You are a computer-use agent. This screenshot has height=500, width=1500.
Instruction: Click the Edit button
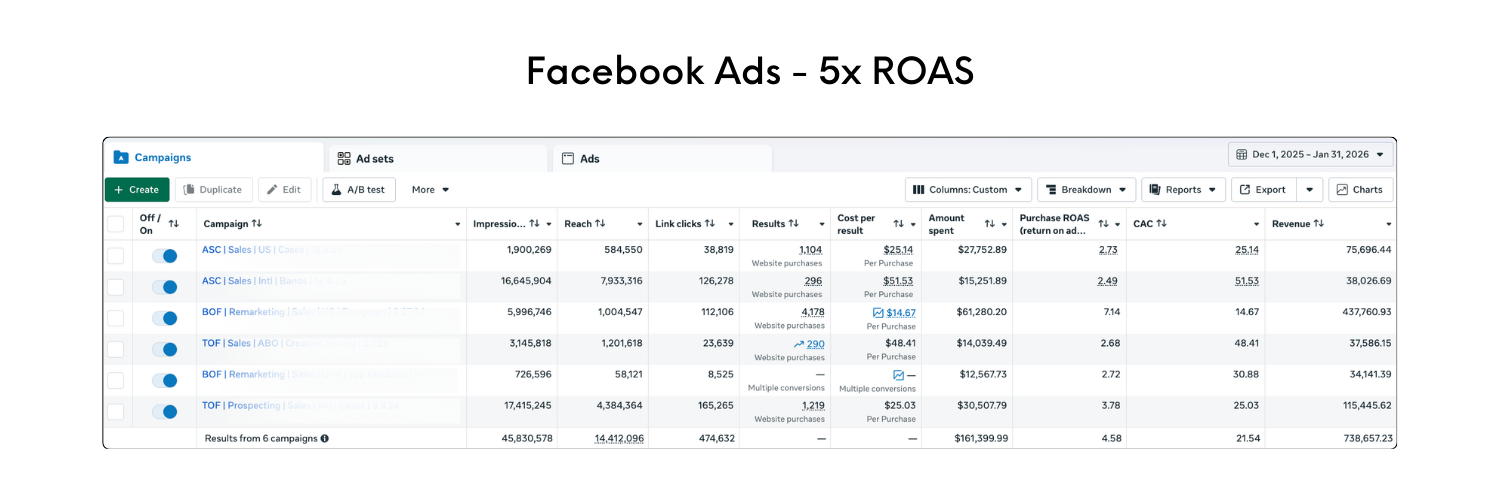[x=285, y=189]
